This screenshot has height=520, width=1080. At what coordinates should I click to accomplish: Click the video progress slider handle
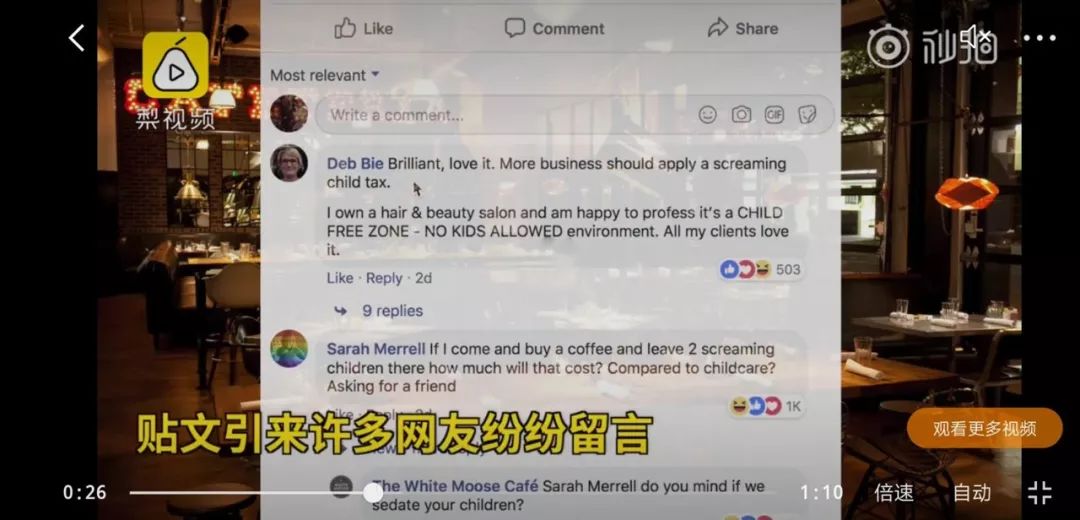click(x=373, y=492)
